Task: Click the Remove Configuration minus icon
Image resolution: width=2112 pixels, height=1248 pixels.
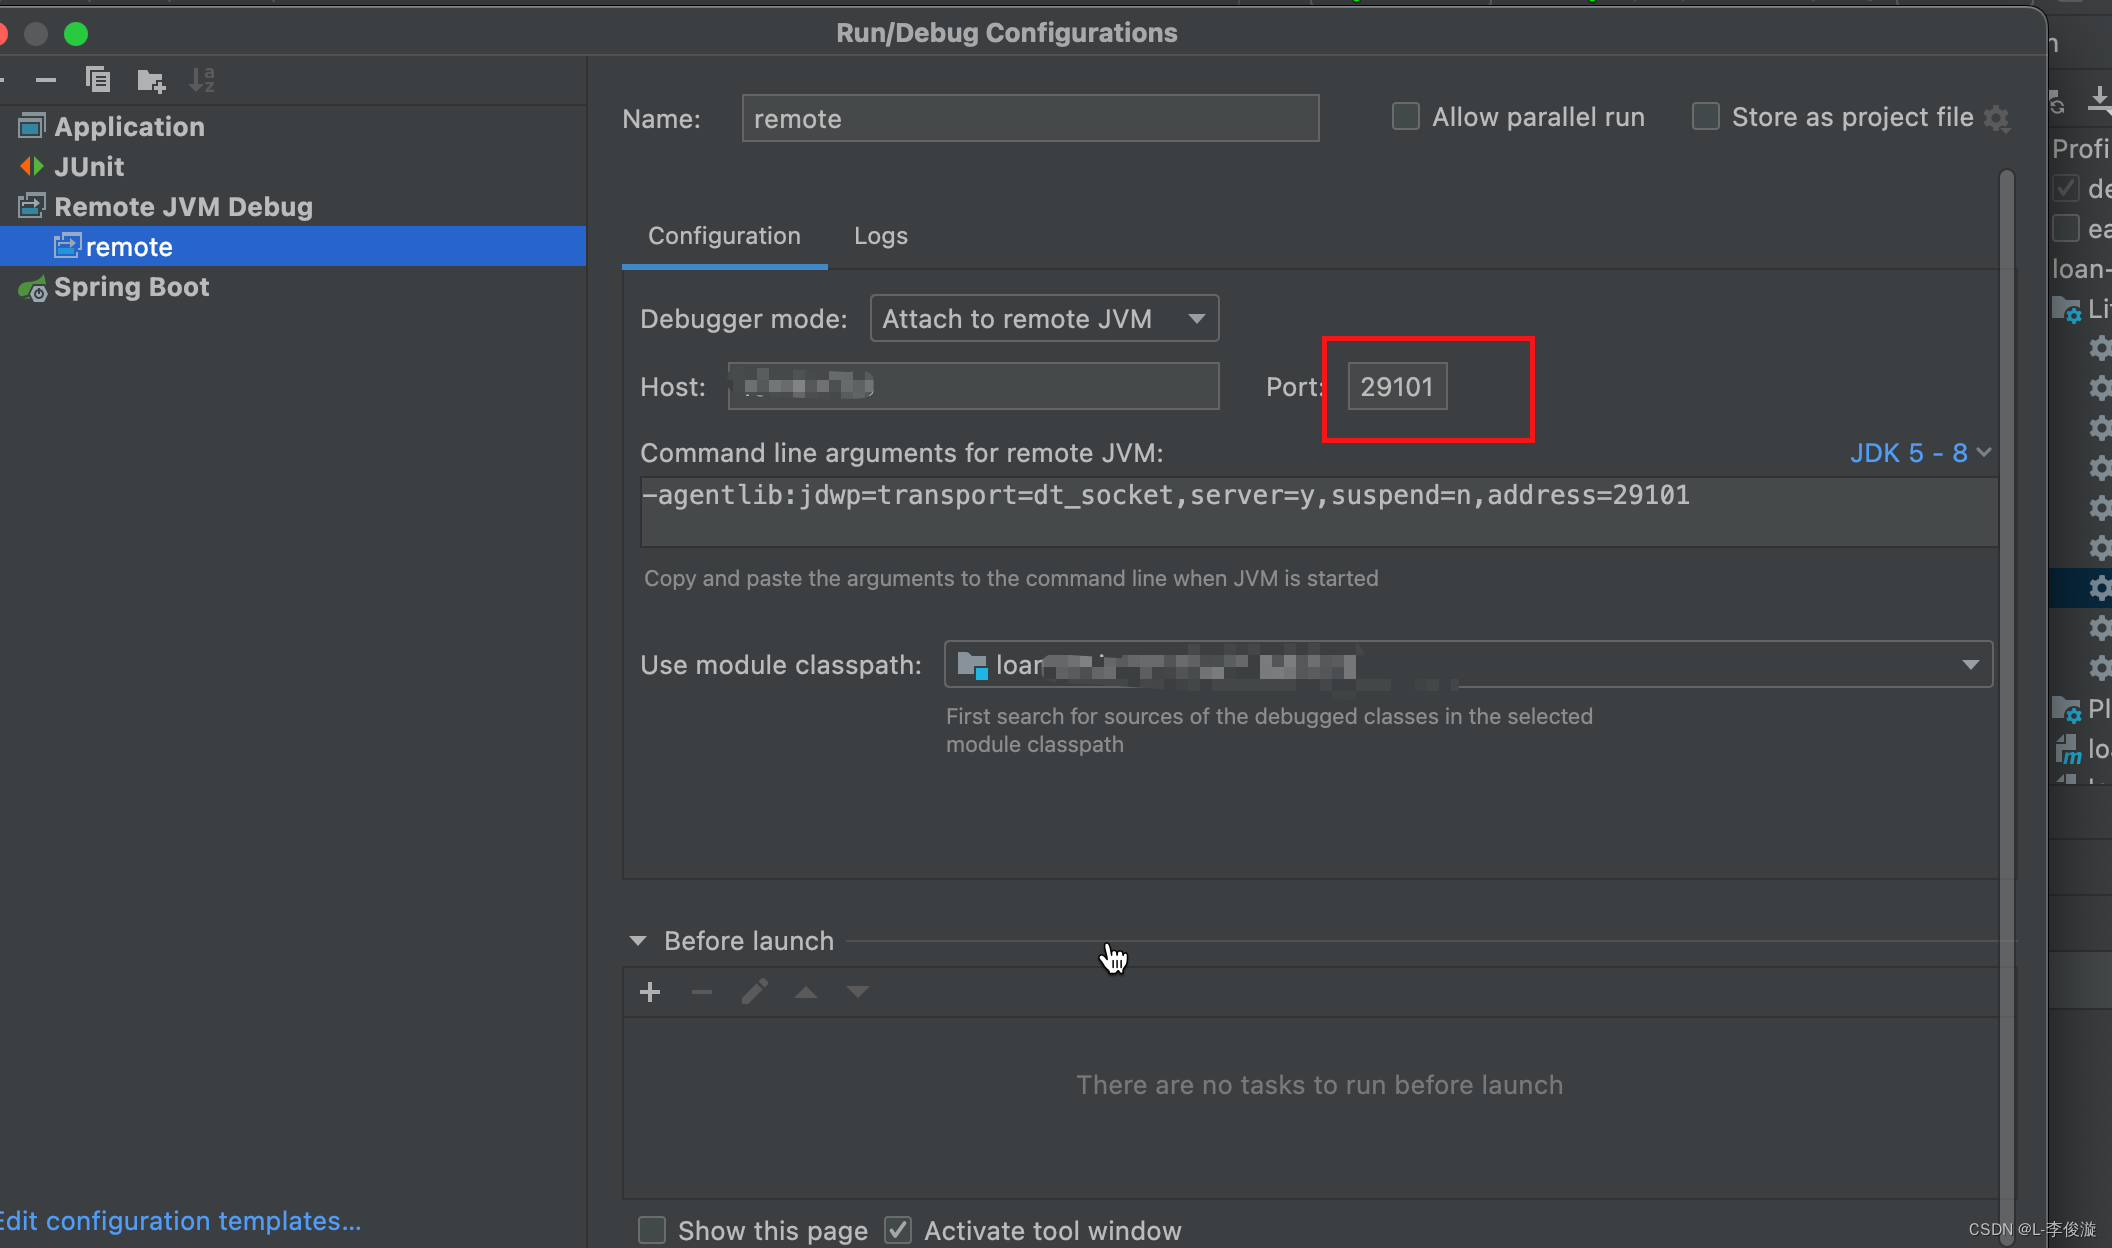Action: pyautogui.click(x=46, y=80)
